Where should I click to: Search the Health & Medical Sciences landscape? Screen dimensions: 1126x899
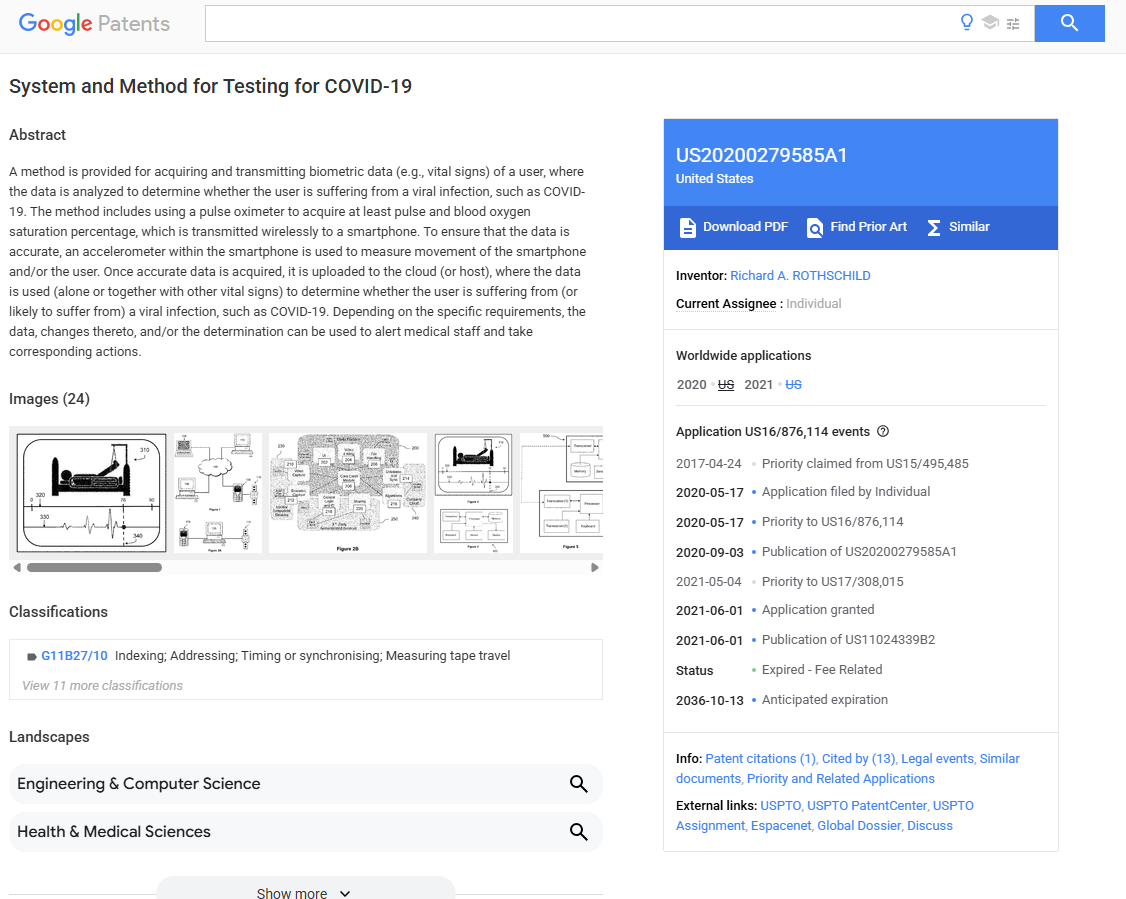coord(578,832)
